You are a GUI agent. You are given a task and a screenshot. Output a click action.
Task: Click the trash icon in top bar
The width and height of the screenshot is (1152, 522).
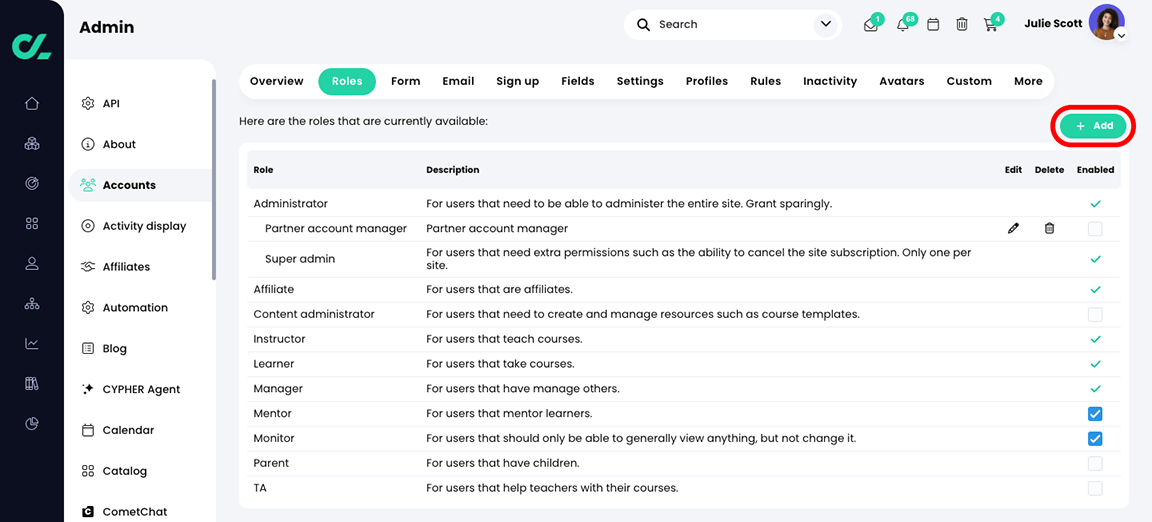962,24
